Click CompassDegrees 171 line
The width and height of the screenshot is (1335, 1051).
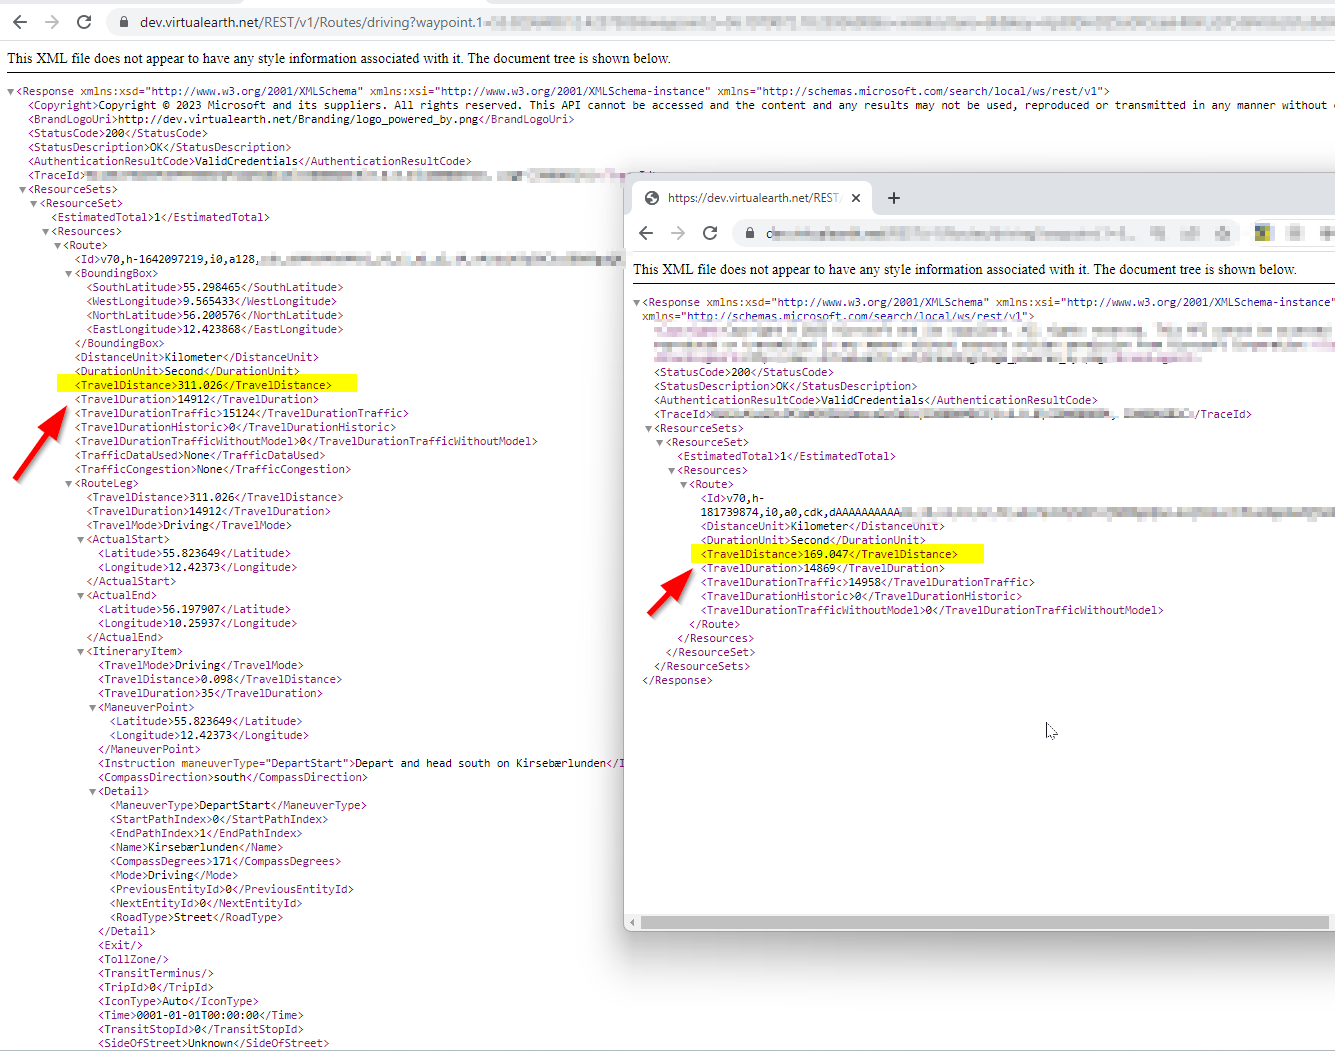(x=225, y=861)
